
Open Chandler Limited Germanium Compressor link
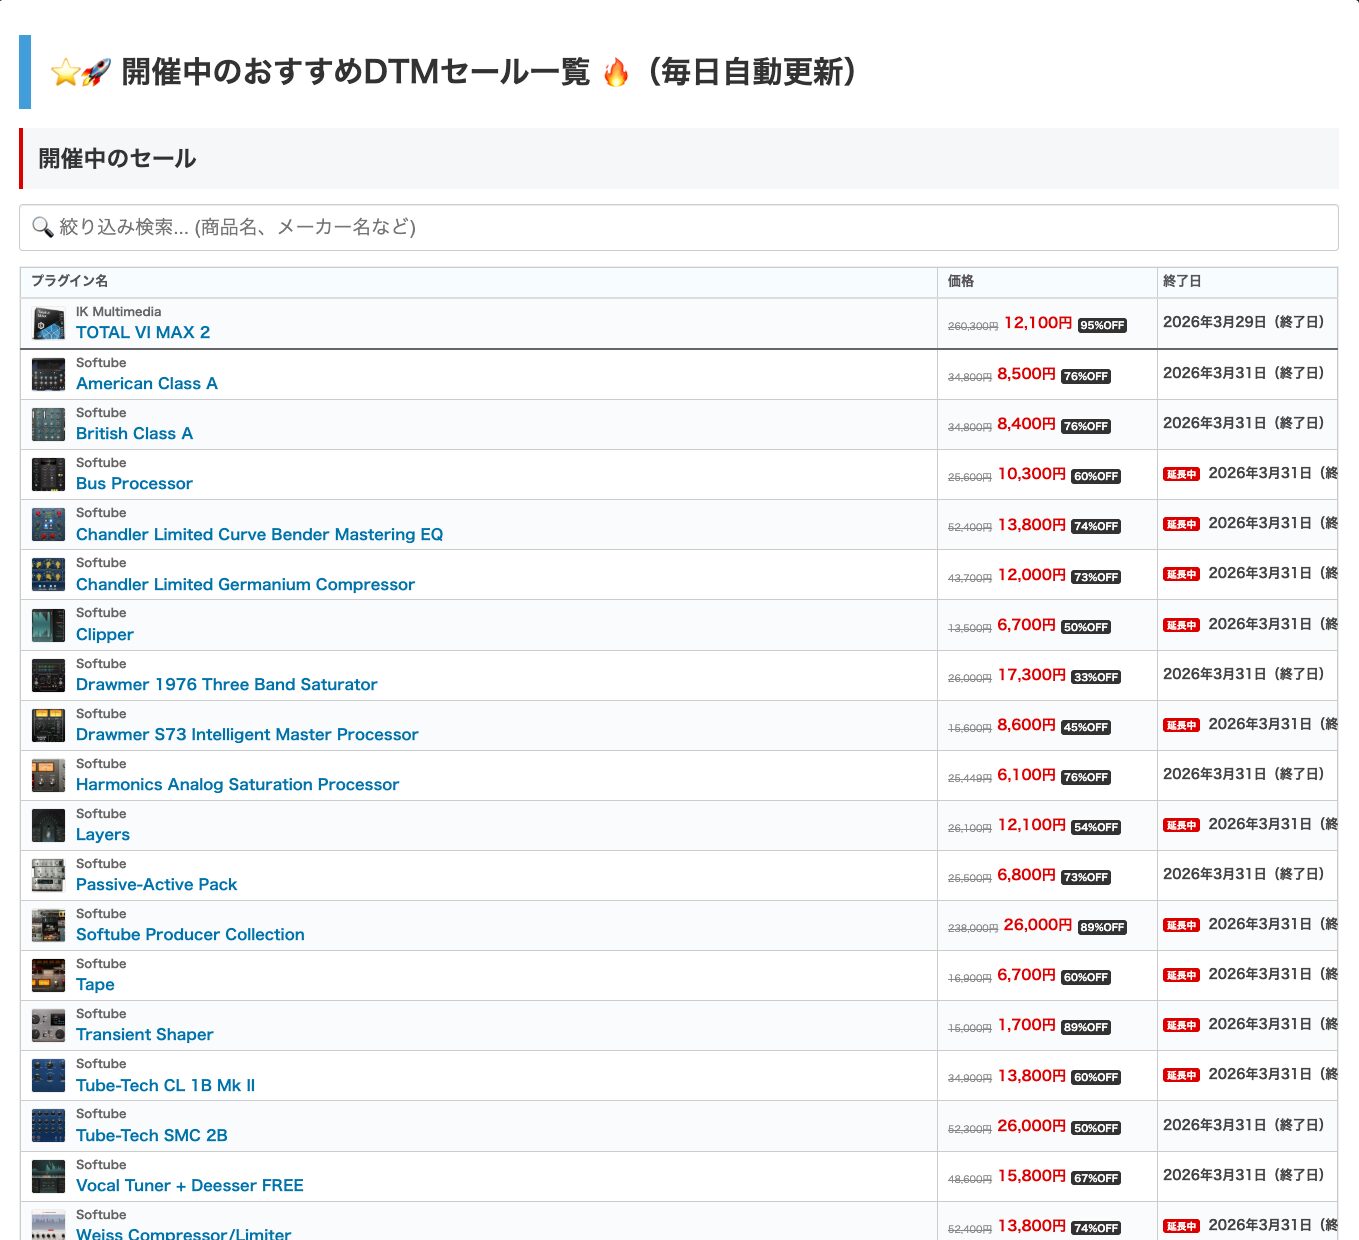245,585
